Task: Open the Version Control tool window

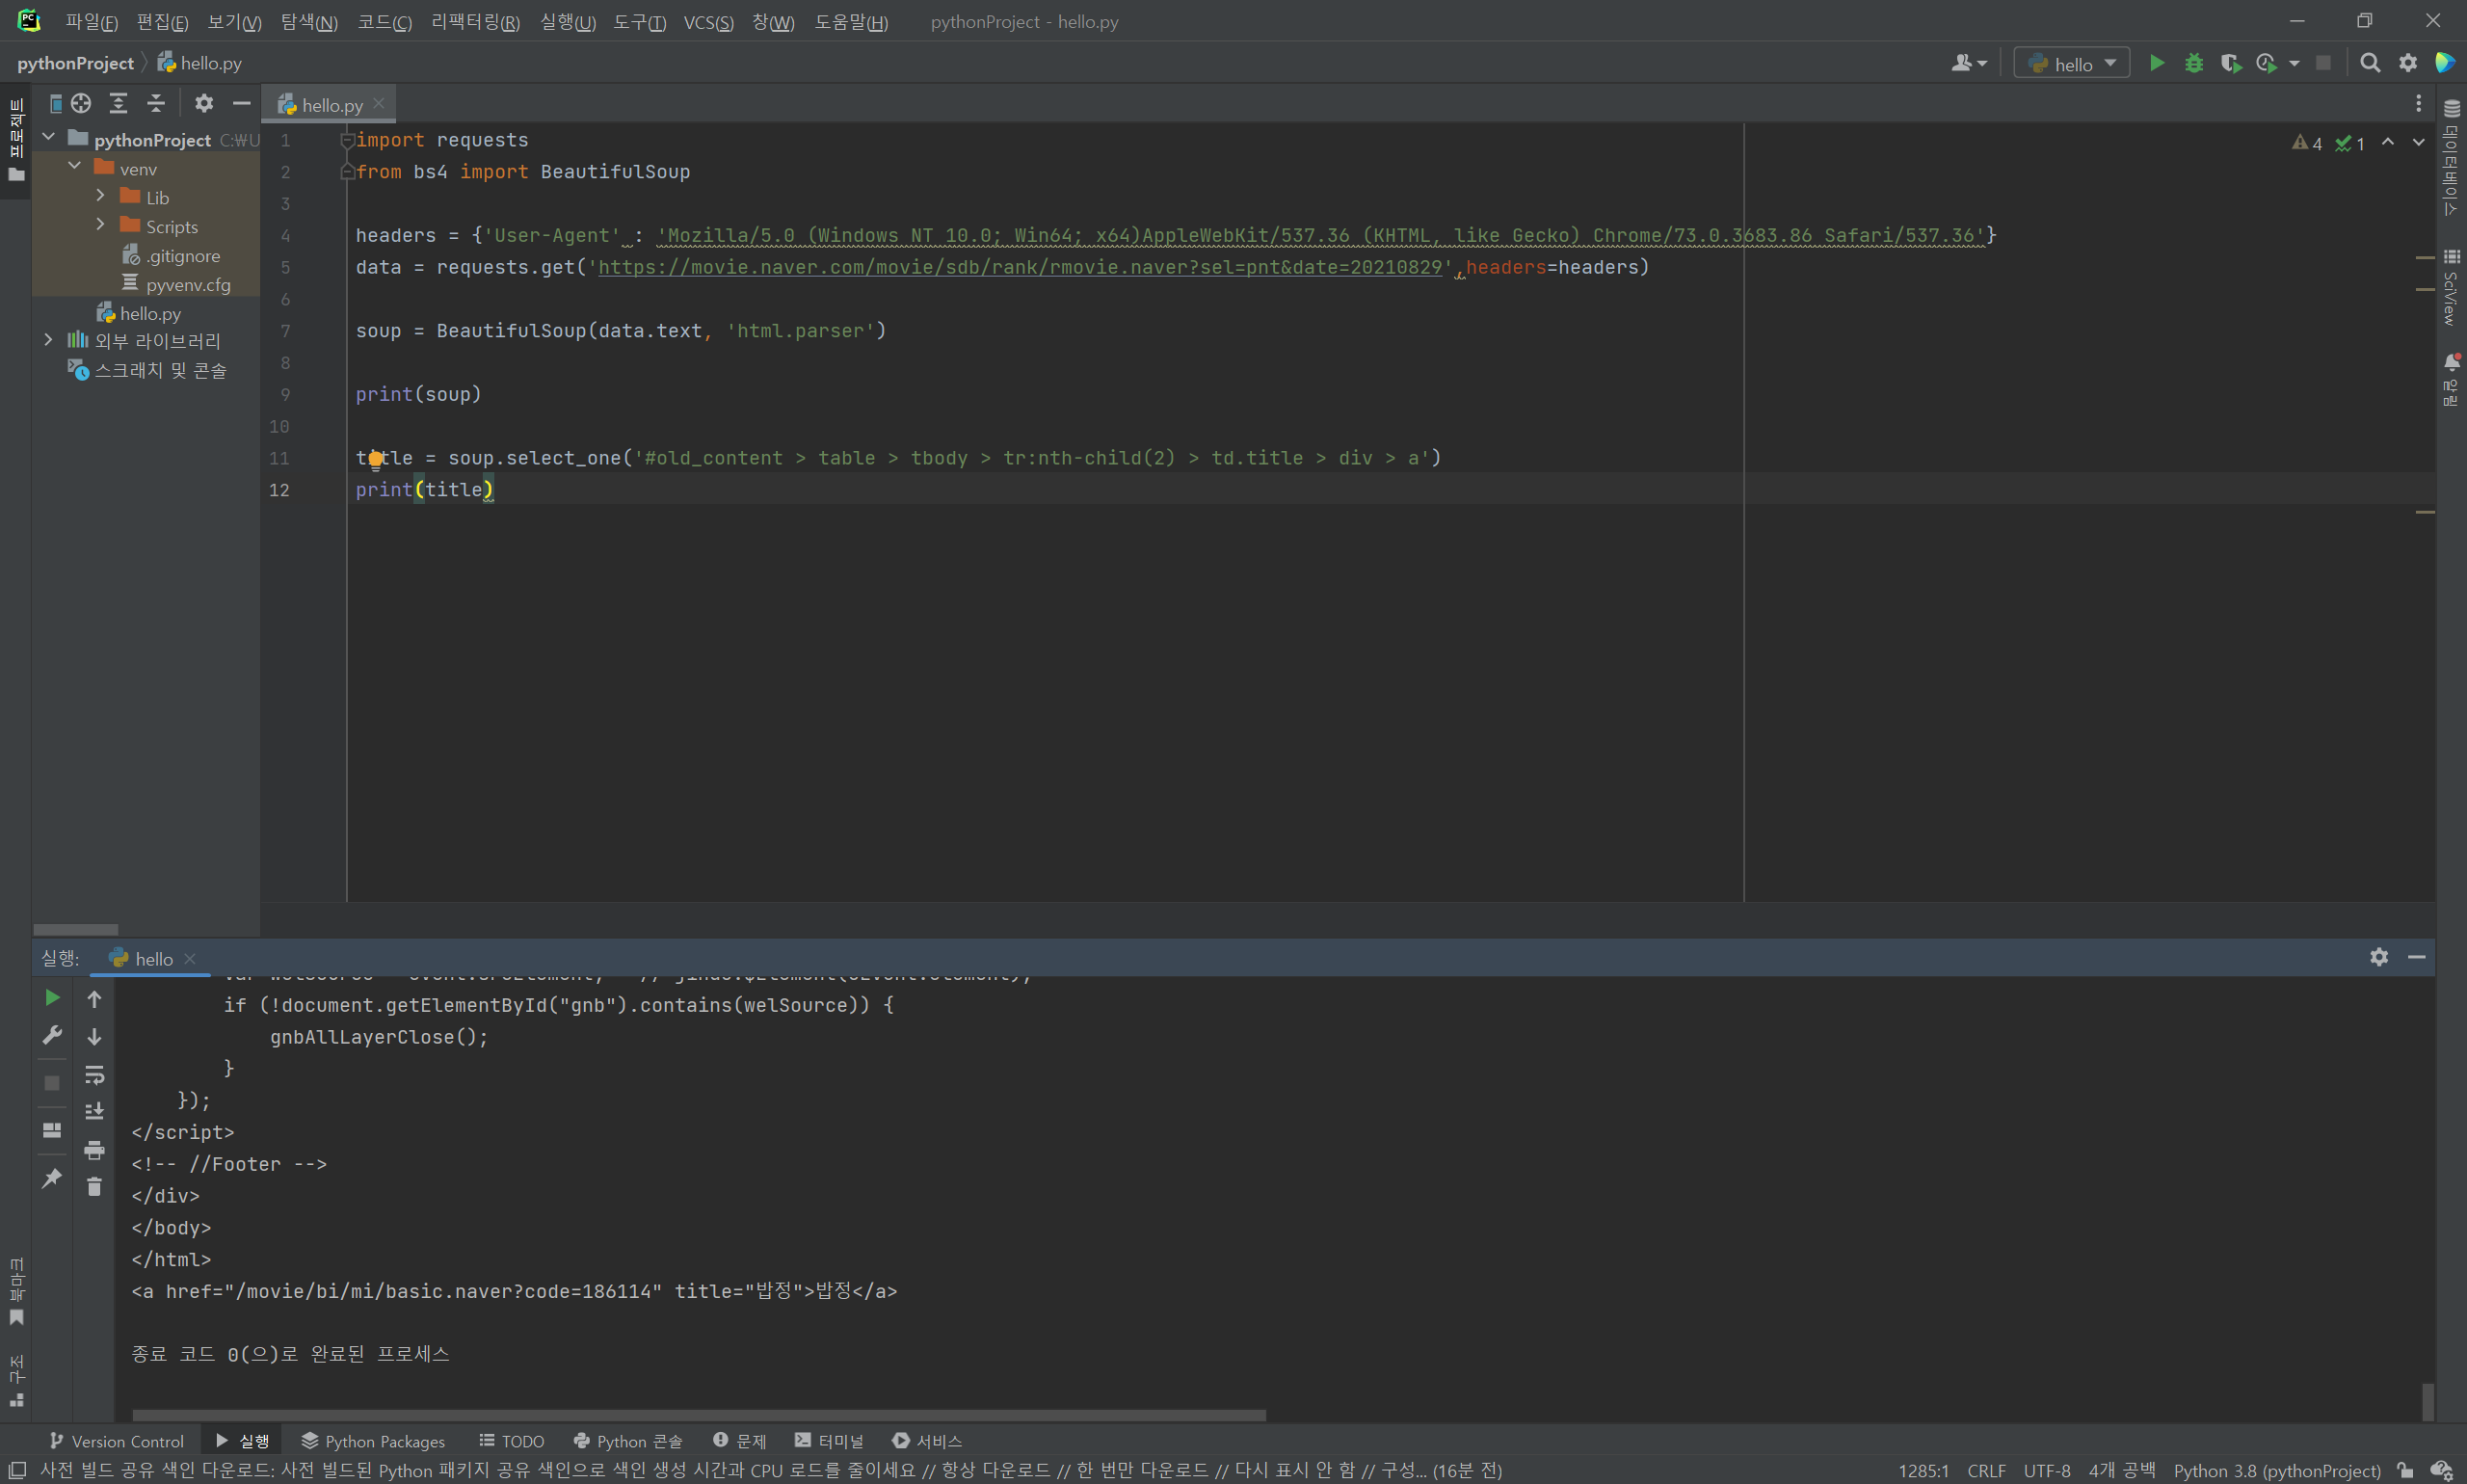Action: 116,1441
